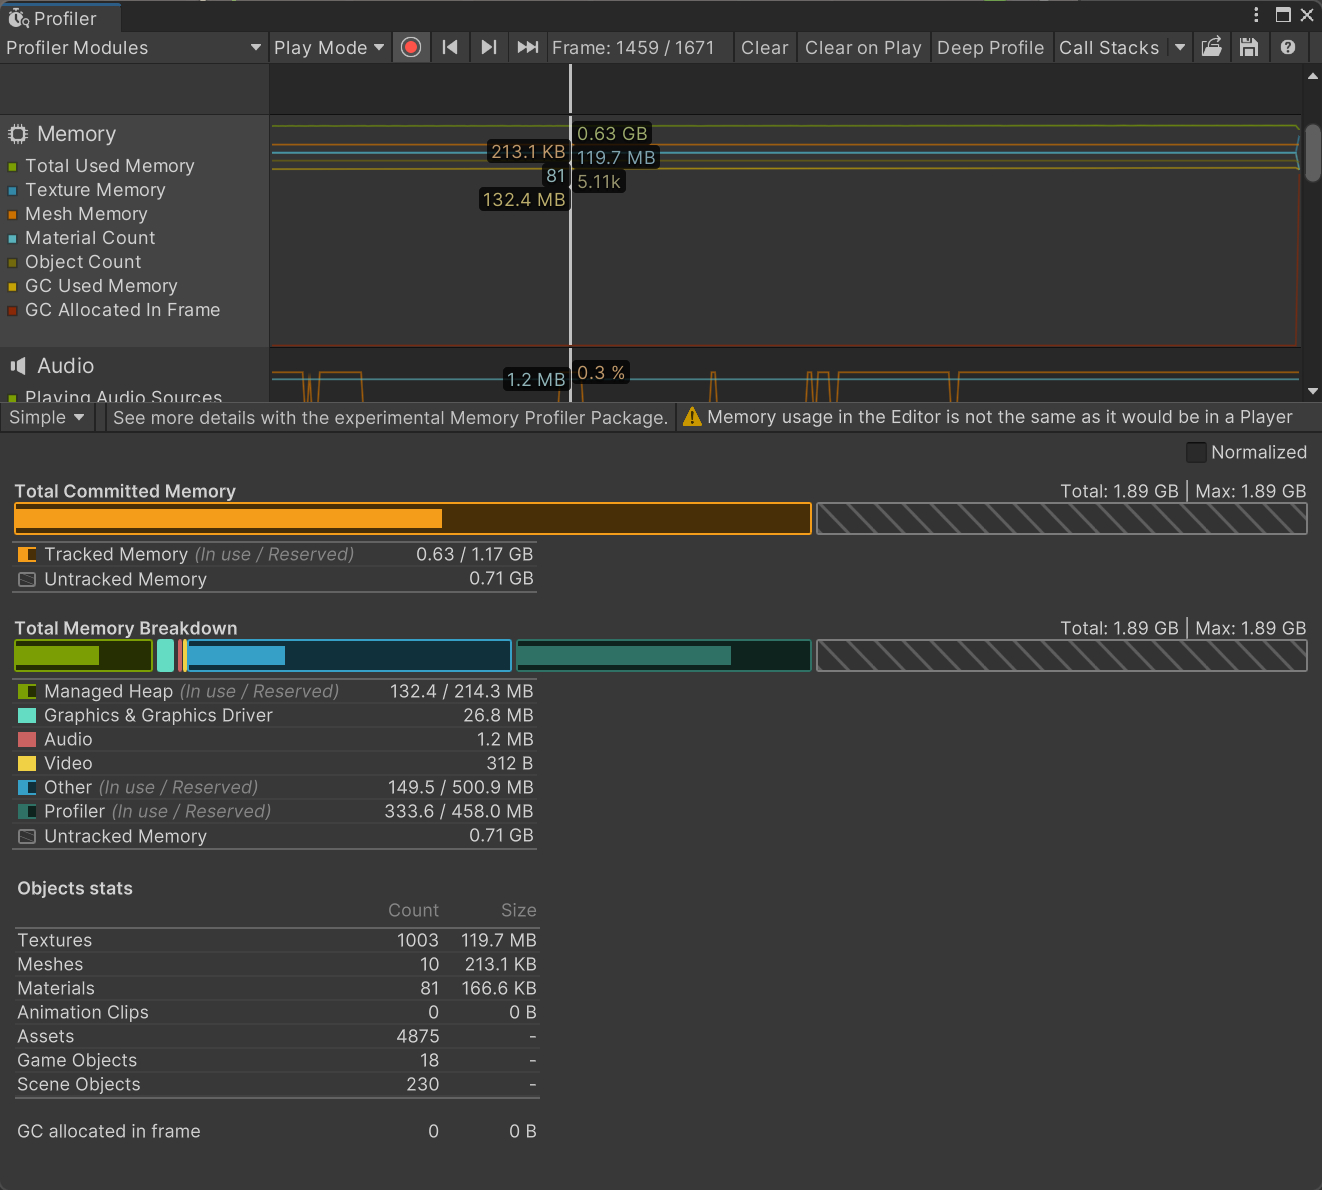
Task: Click the cyan Graphics & Graphics Driver swatch
Action: pyautogui.click(x=27, y=715)
